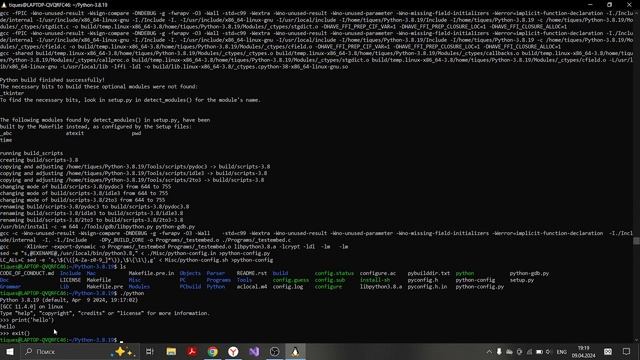Click the setup.py file name
Image resolution: width=640 pixels, height=360 pixels.
[522, 280]
